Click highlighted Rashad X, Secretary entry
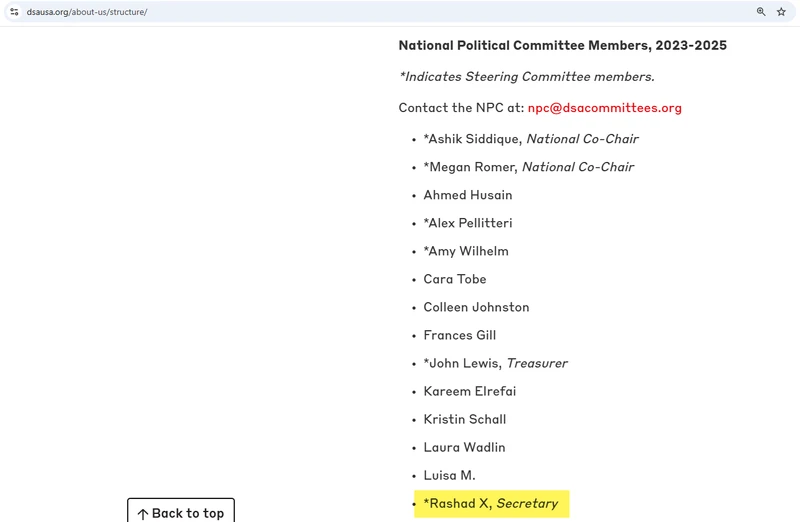800x522 pixels. pos(490,503)
